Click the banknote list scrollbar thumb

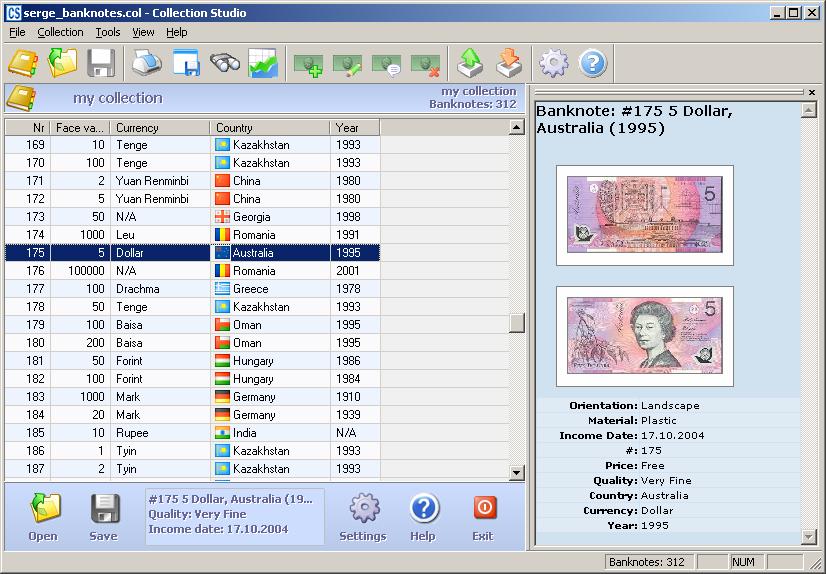[517, 323]
